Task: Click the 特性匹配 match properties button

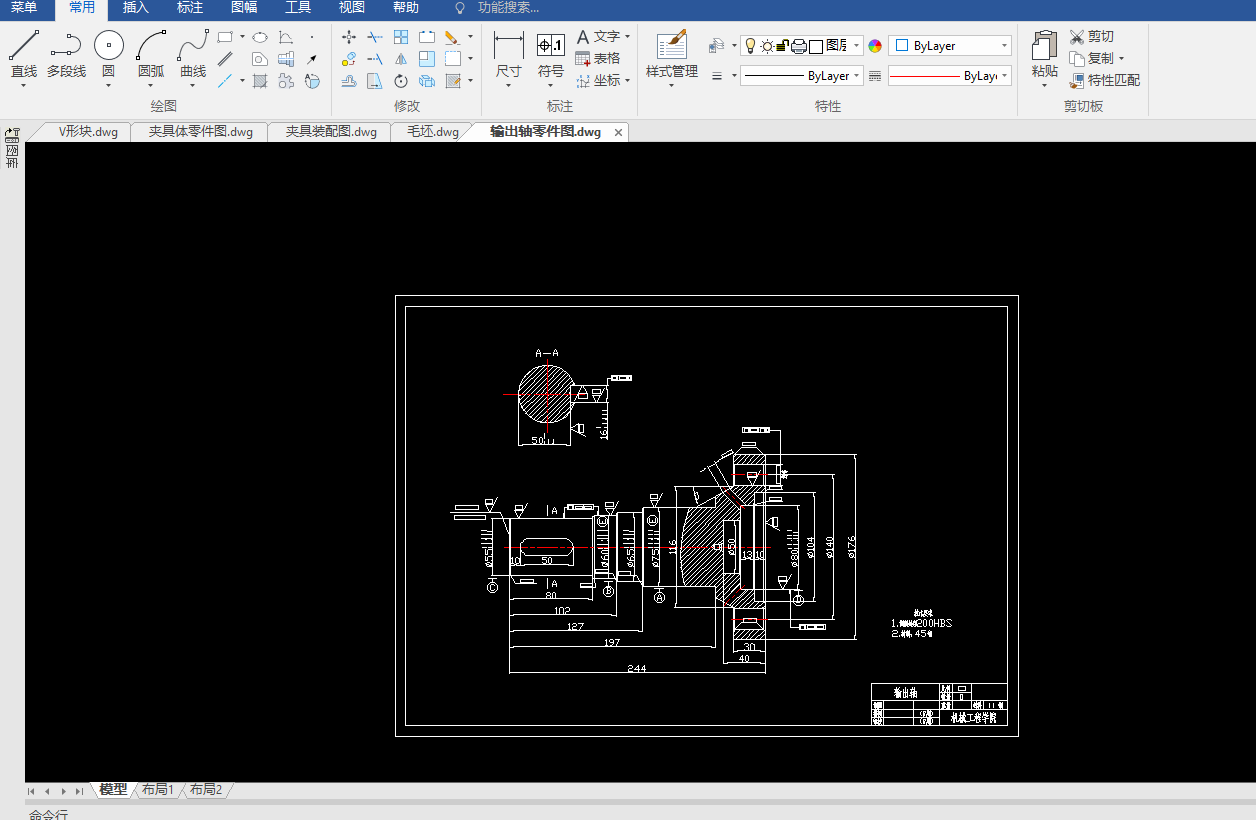Action: pyautogui.click(x=1105, y=80)
